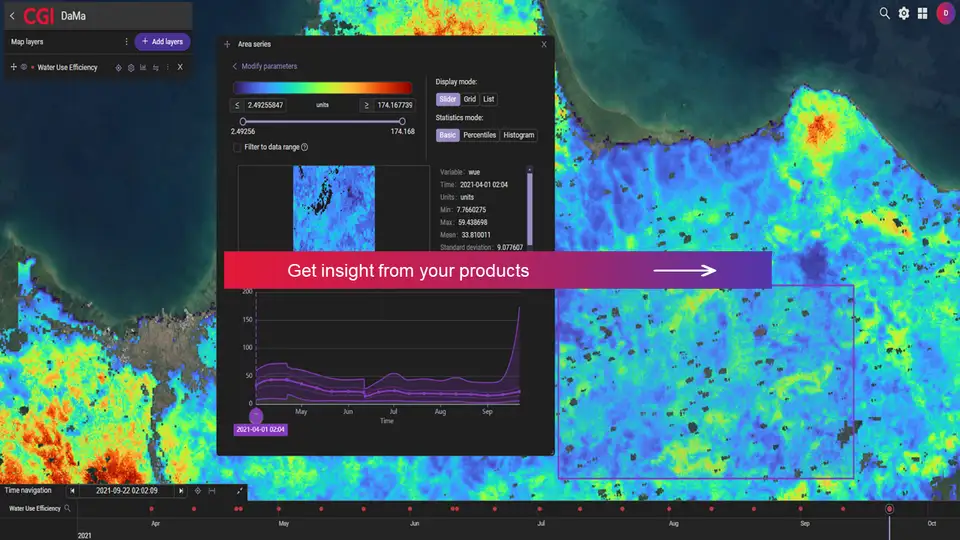Open the search magnifier in the top bar
The height and width of the screenshot is (540, 960).
click(x=884, y=14)
